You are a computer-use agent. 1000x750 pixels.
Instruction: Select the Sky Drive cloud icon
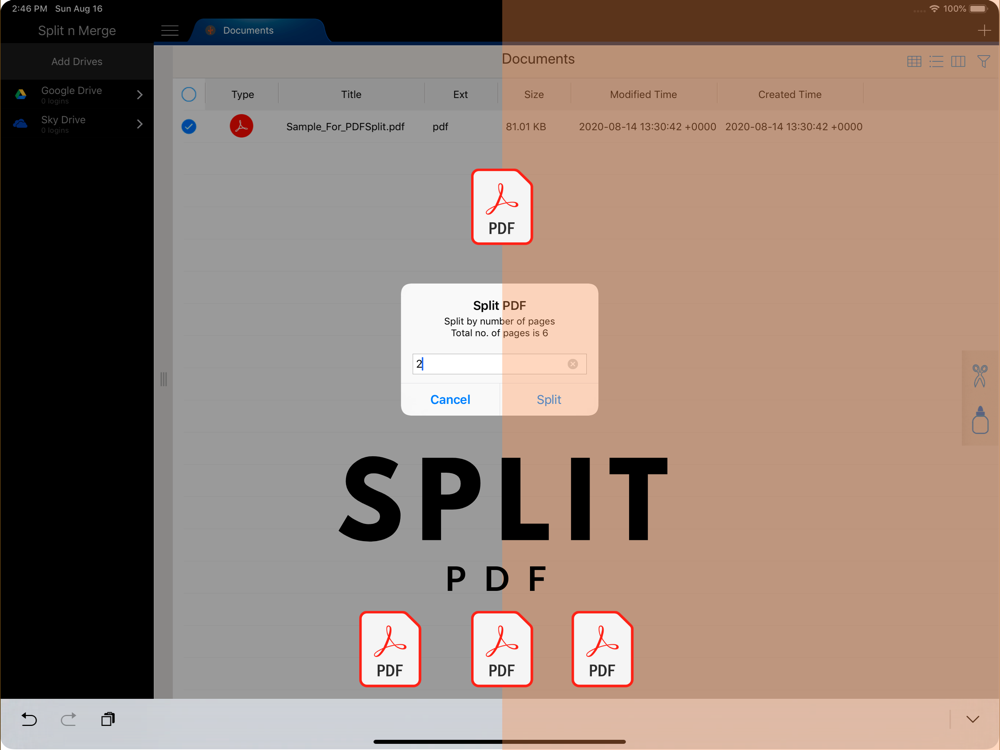[20, 124]
